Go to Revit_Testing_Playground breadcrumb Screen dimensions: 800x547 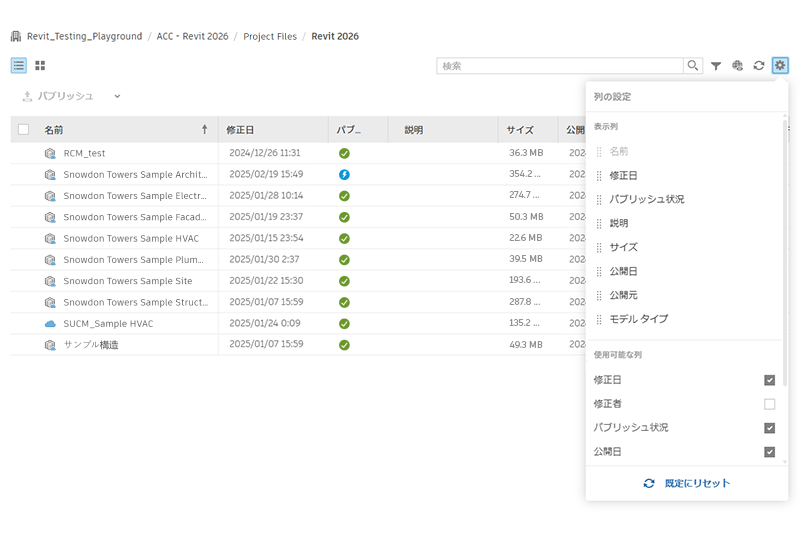tap(85, 36)
